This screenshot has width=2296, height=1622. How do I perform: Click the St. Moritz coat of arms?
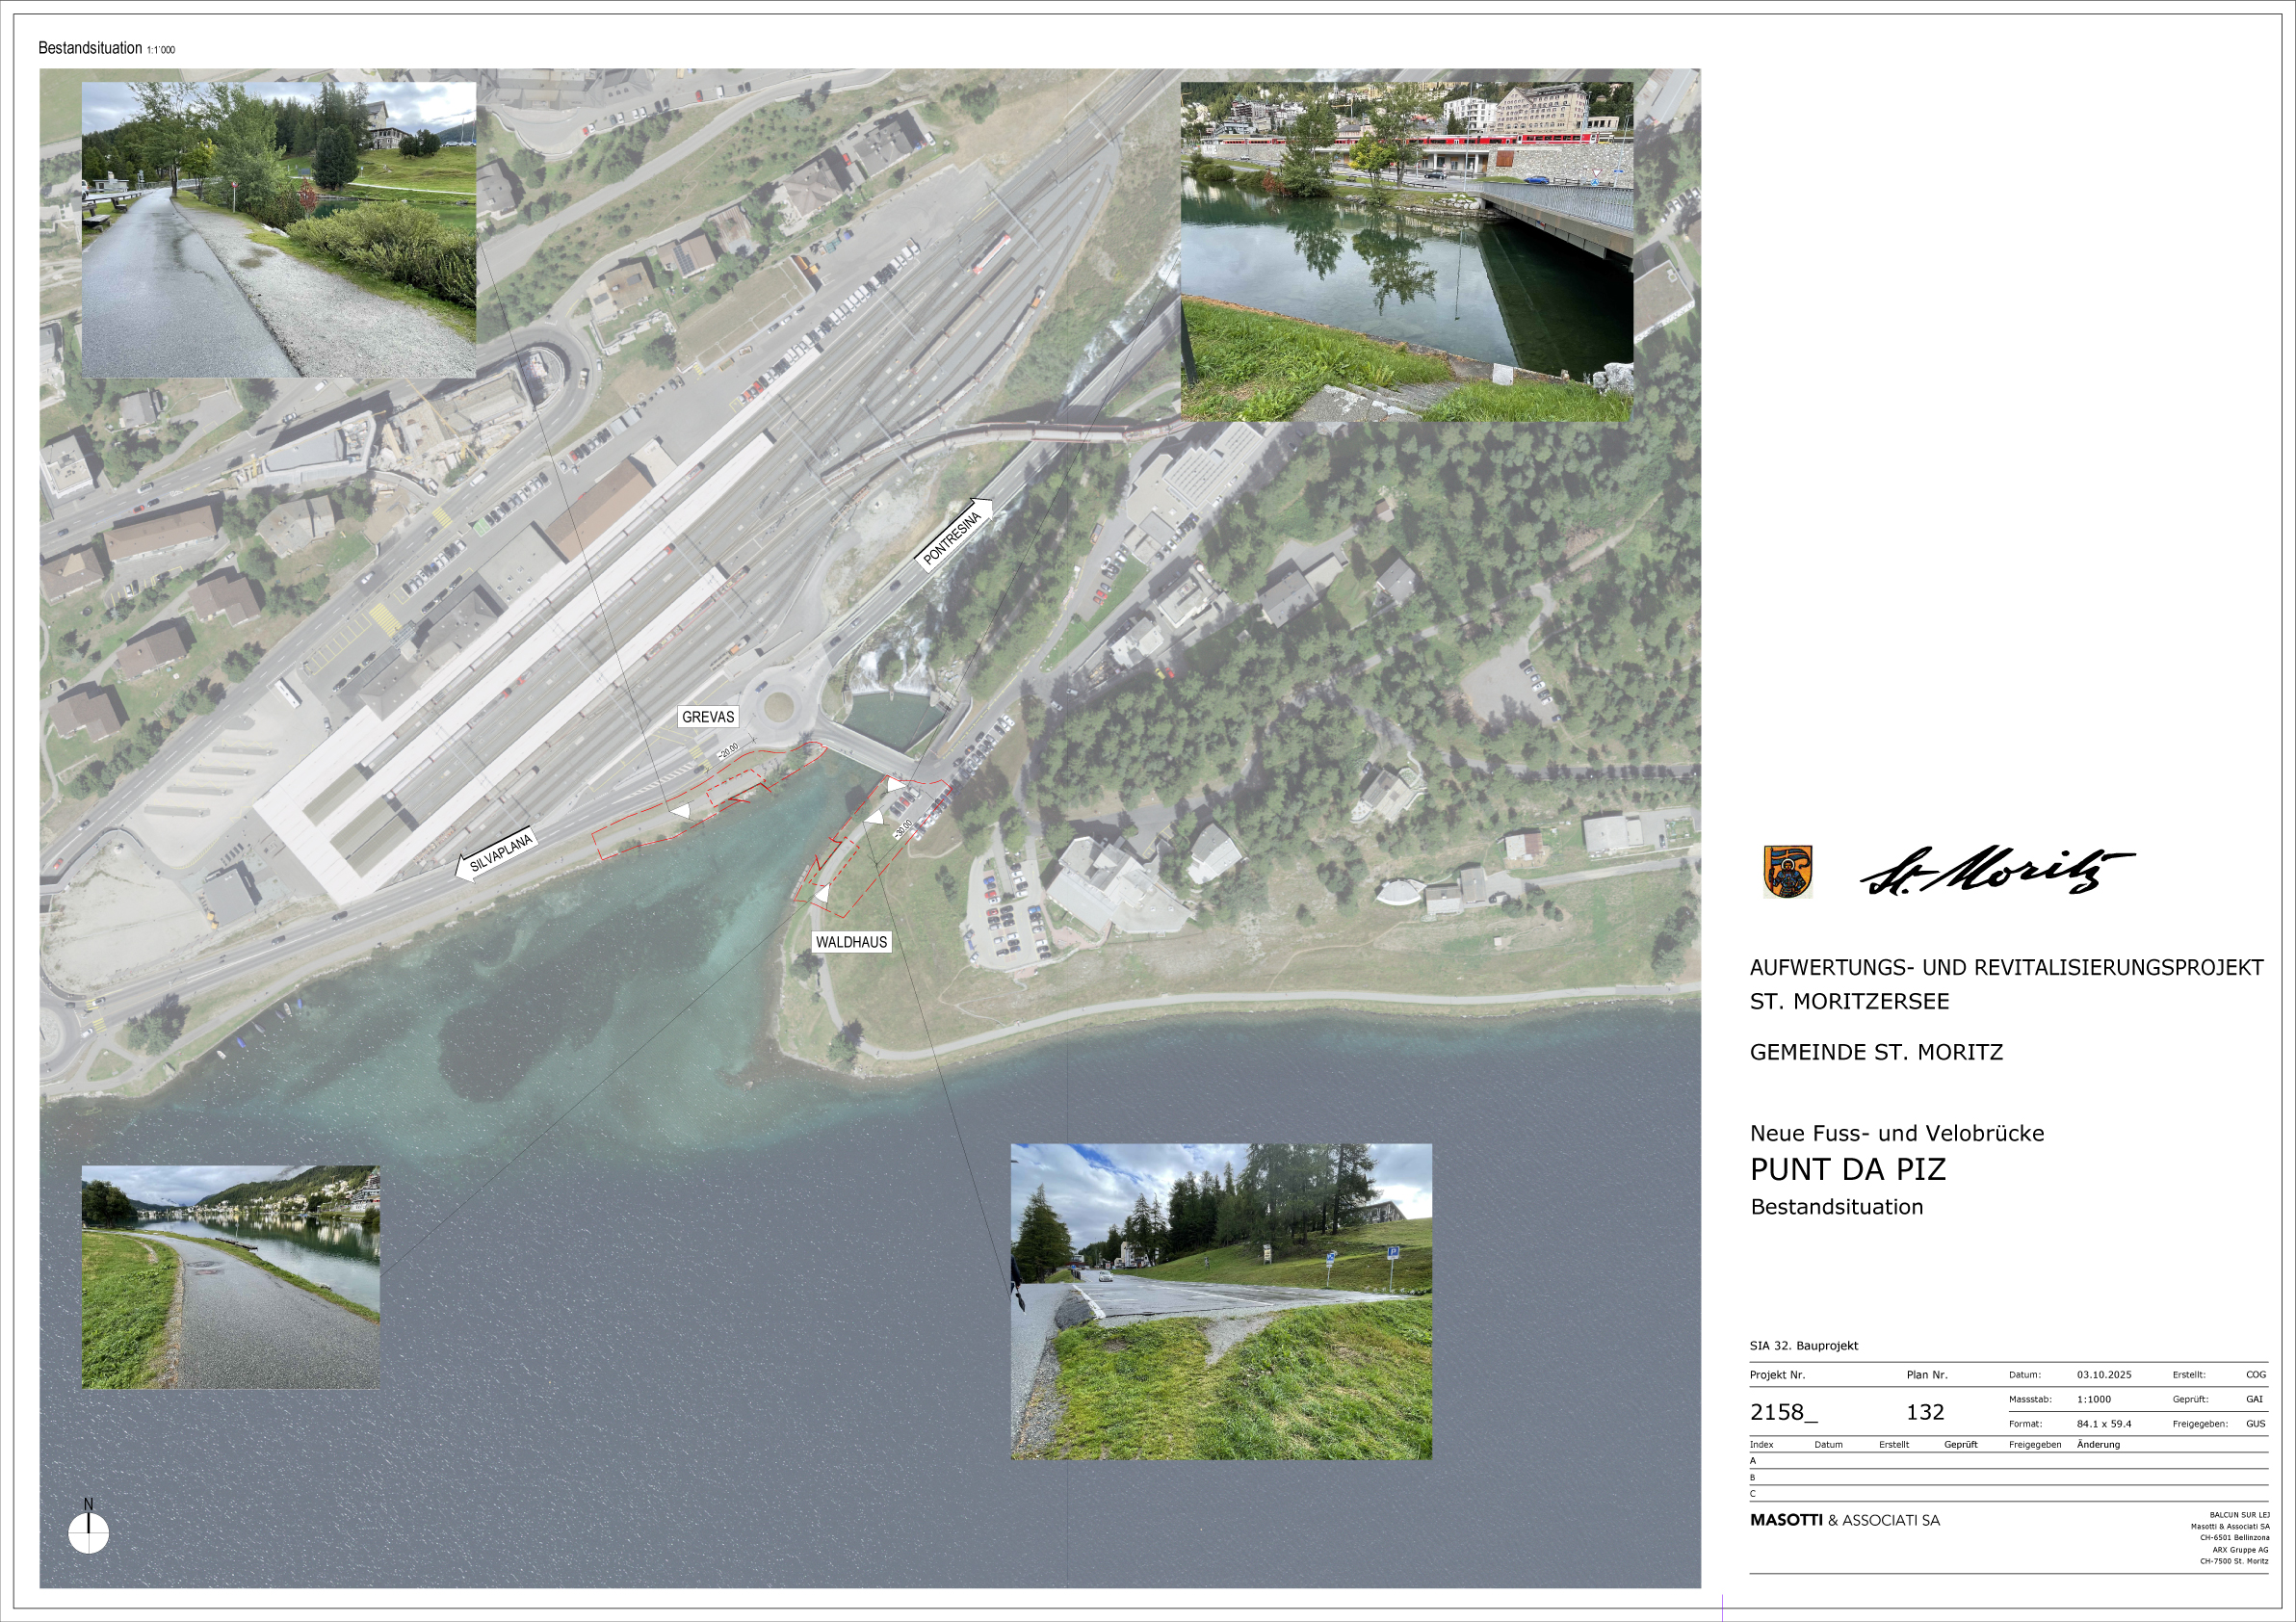1787,871
